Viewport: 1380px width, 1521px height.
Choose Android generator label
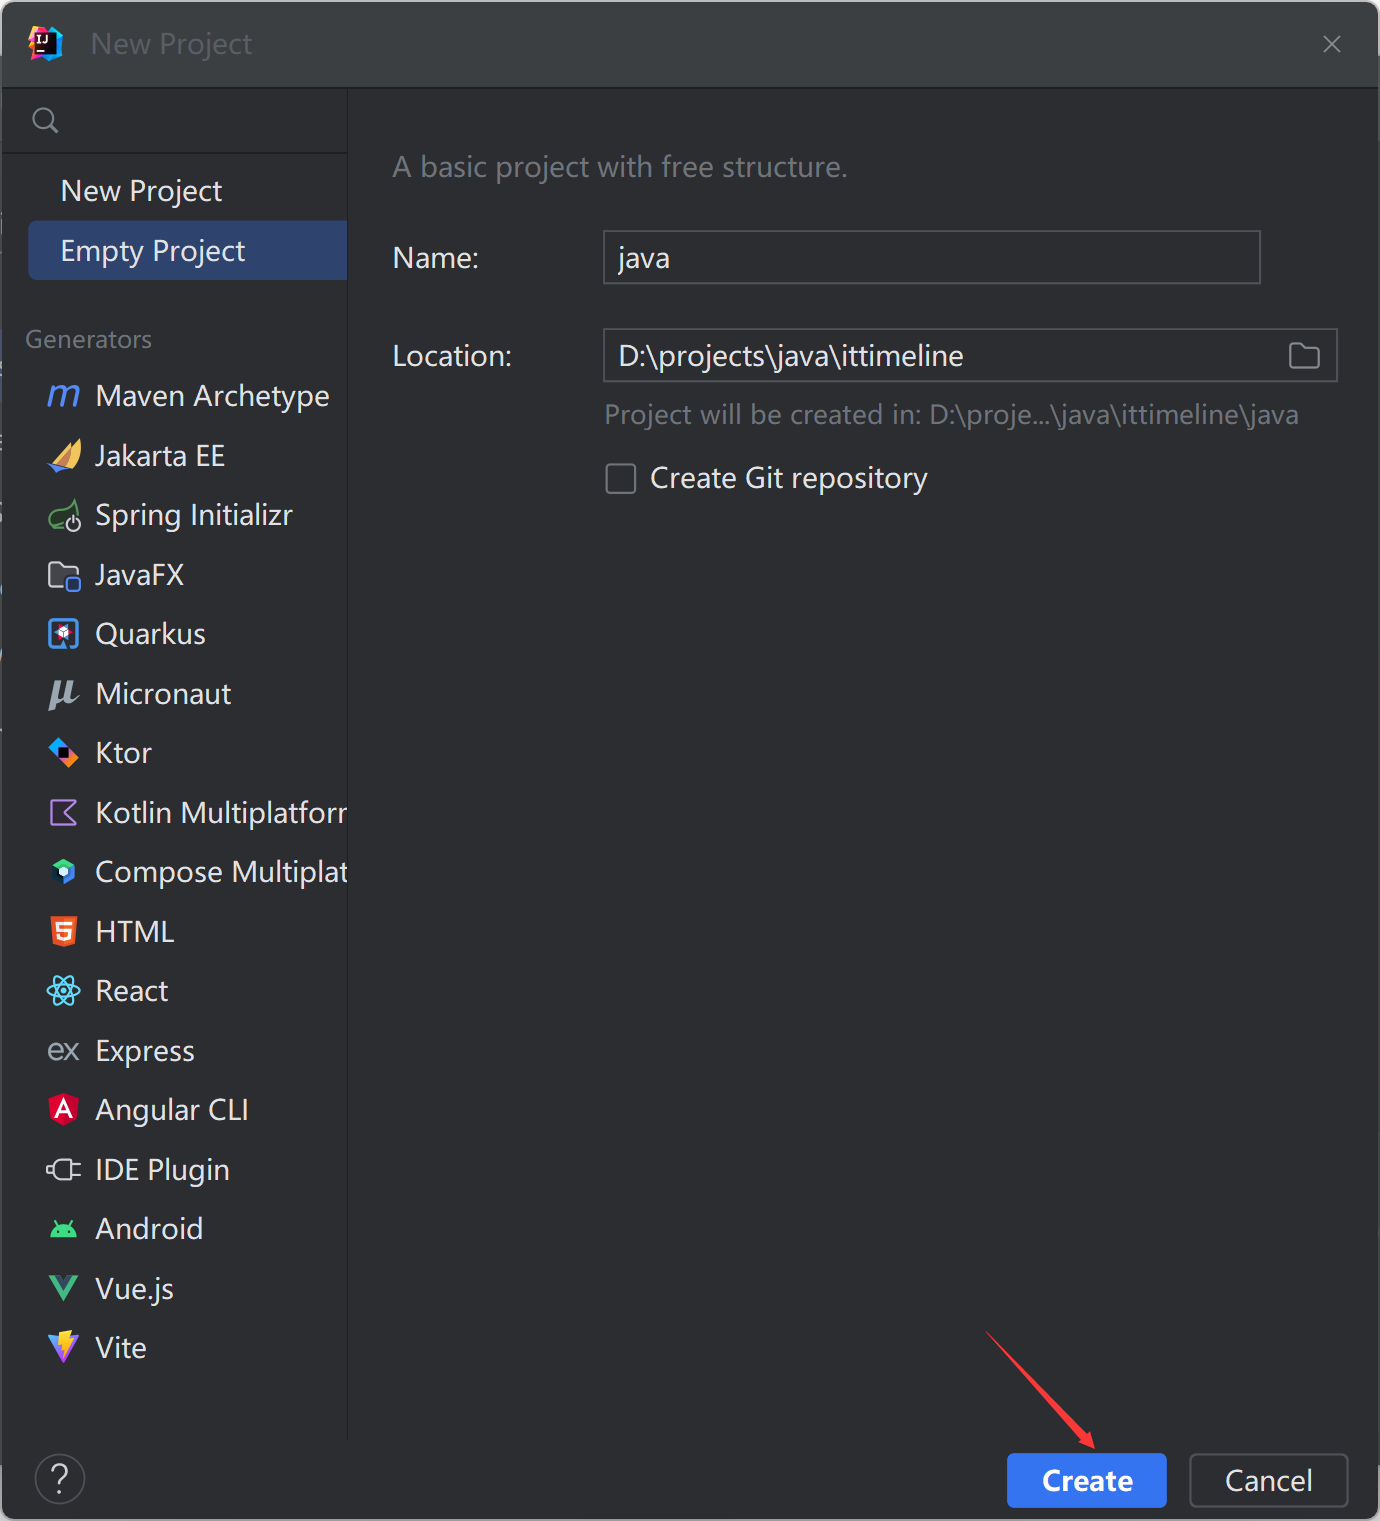[149, 1229]
